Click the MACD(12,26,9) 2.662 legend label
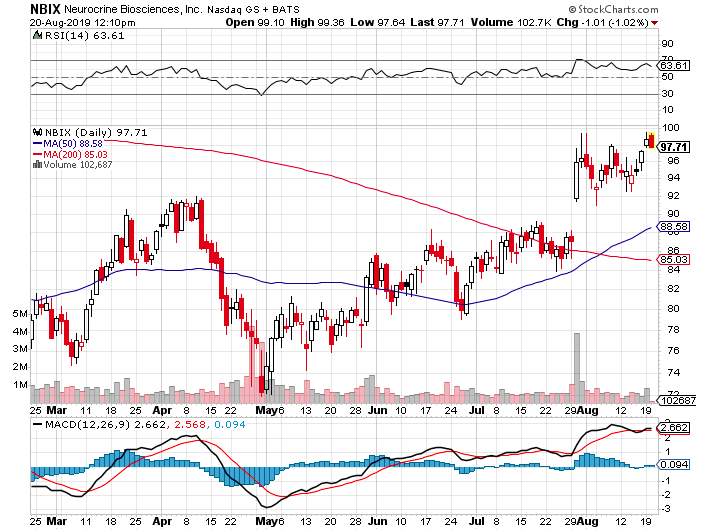The height and width of the screenshot is (531, 701). click(106, 424)
